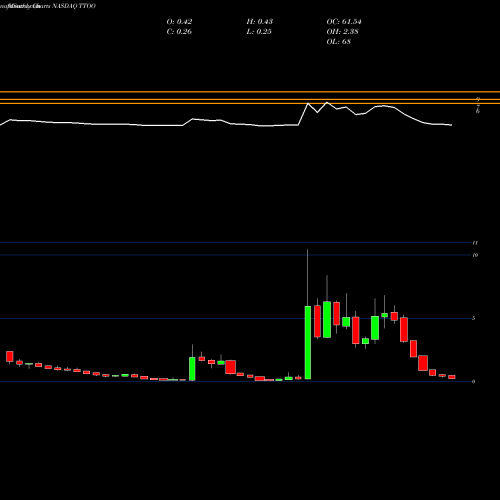Click the peak of the white indicator line

327,102
